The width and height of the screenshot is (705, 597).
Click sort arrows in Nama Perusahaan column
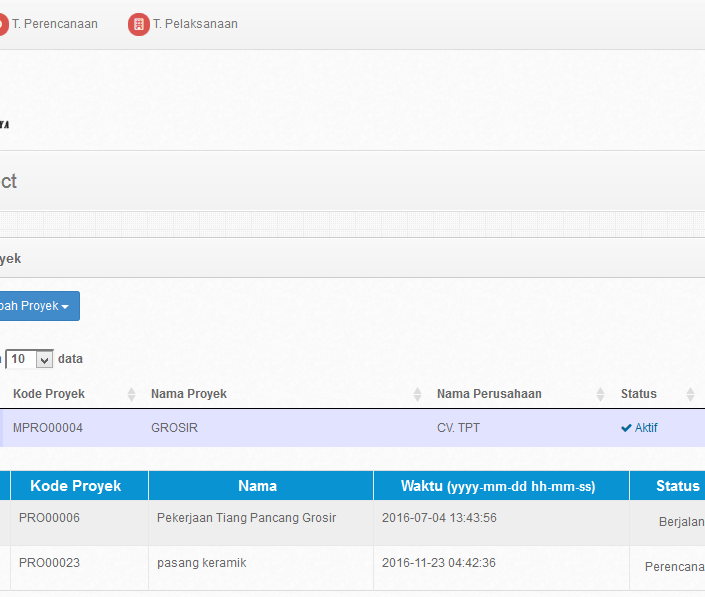pos(600,394)
